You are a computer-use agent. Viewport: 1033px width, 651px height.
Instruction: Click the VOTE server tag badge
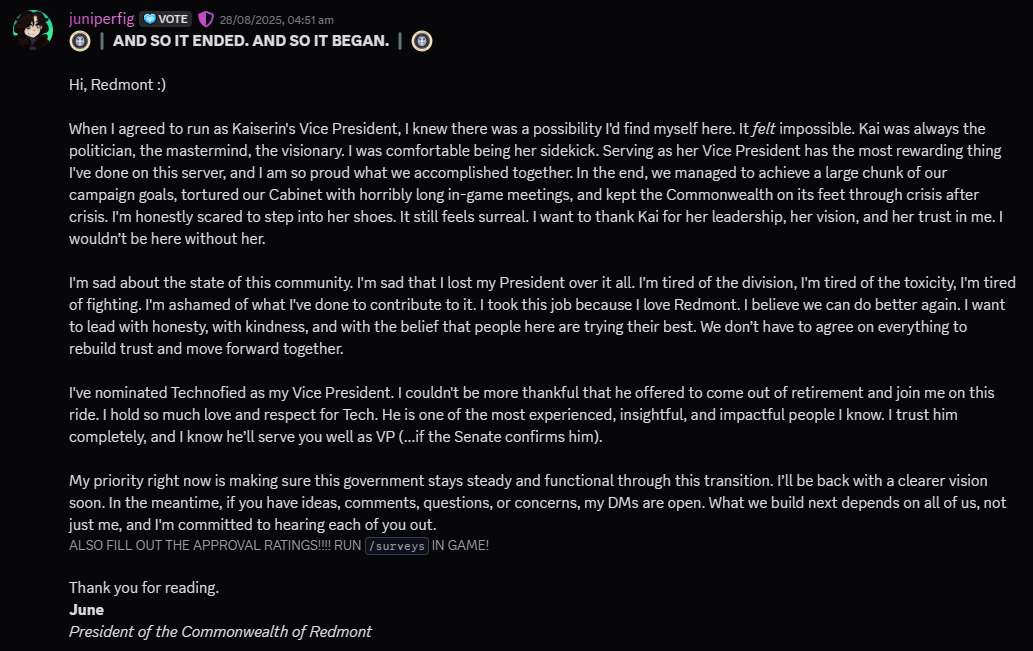166,19
